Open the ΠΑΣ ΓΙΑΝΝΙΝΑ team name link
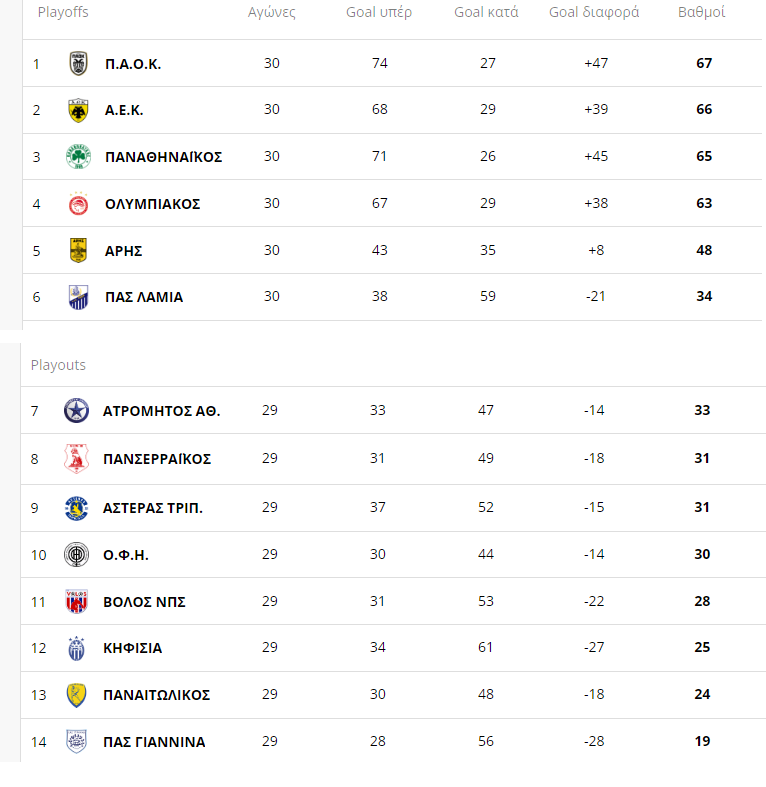 154,742
